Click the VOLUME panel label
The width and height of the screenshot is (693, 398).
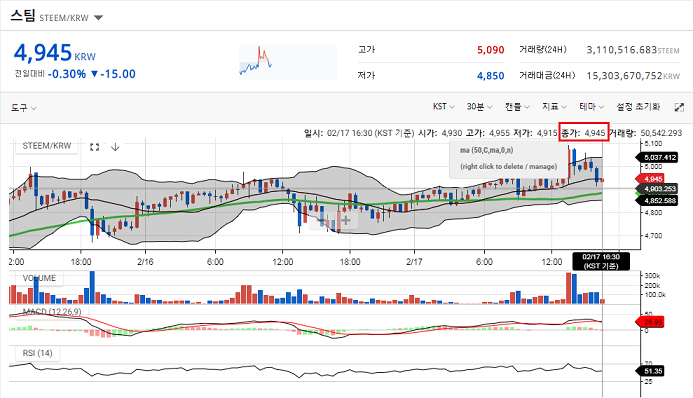[39, 278]
